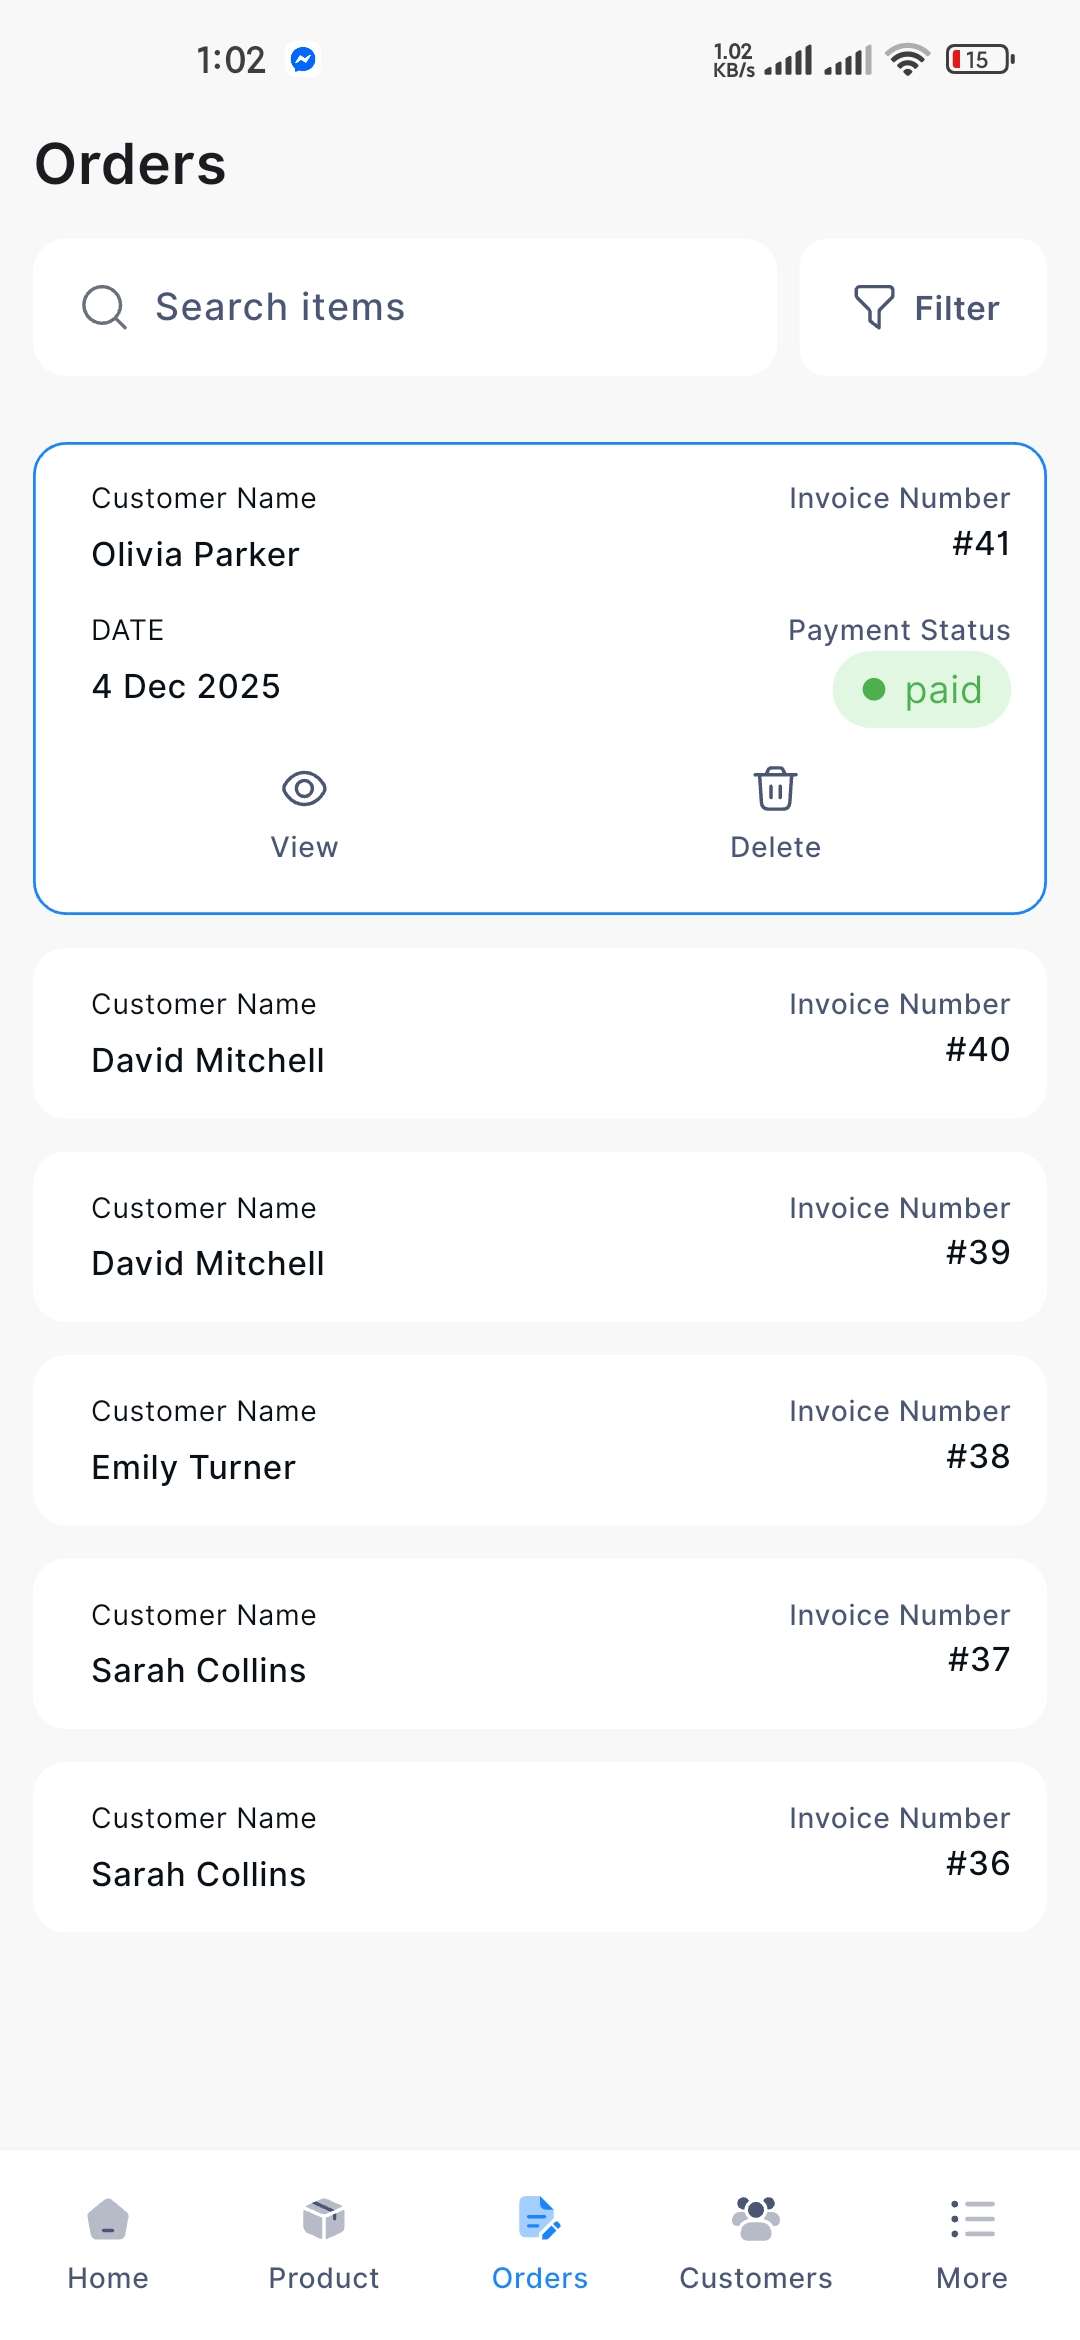Open the Product box icon

324,2220
